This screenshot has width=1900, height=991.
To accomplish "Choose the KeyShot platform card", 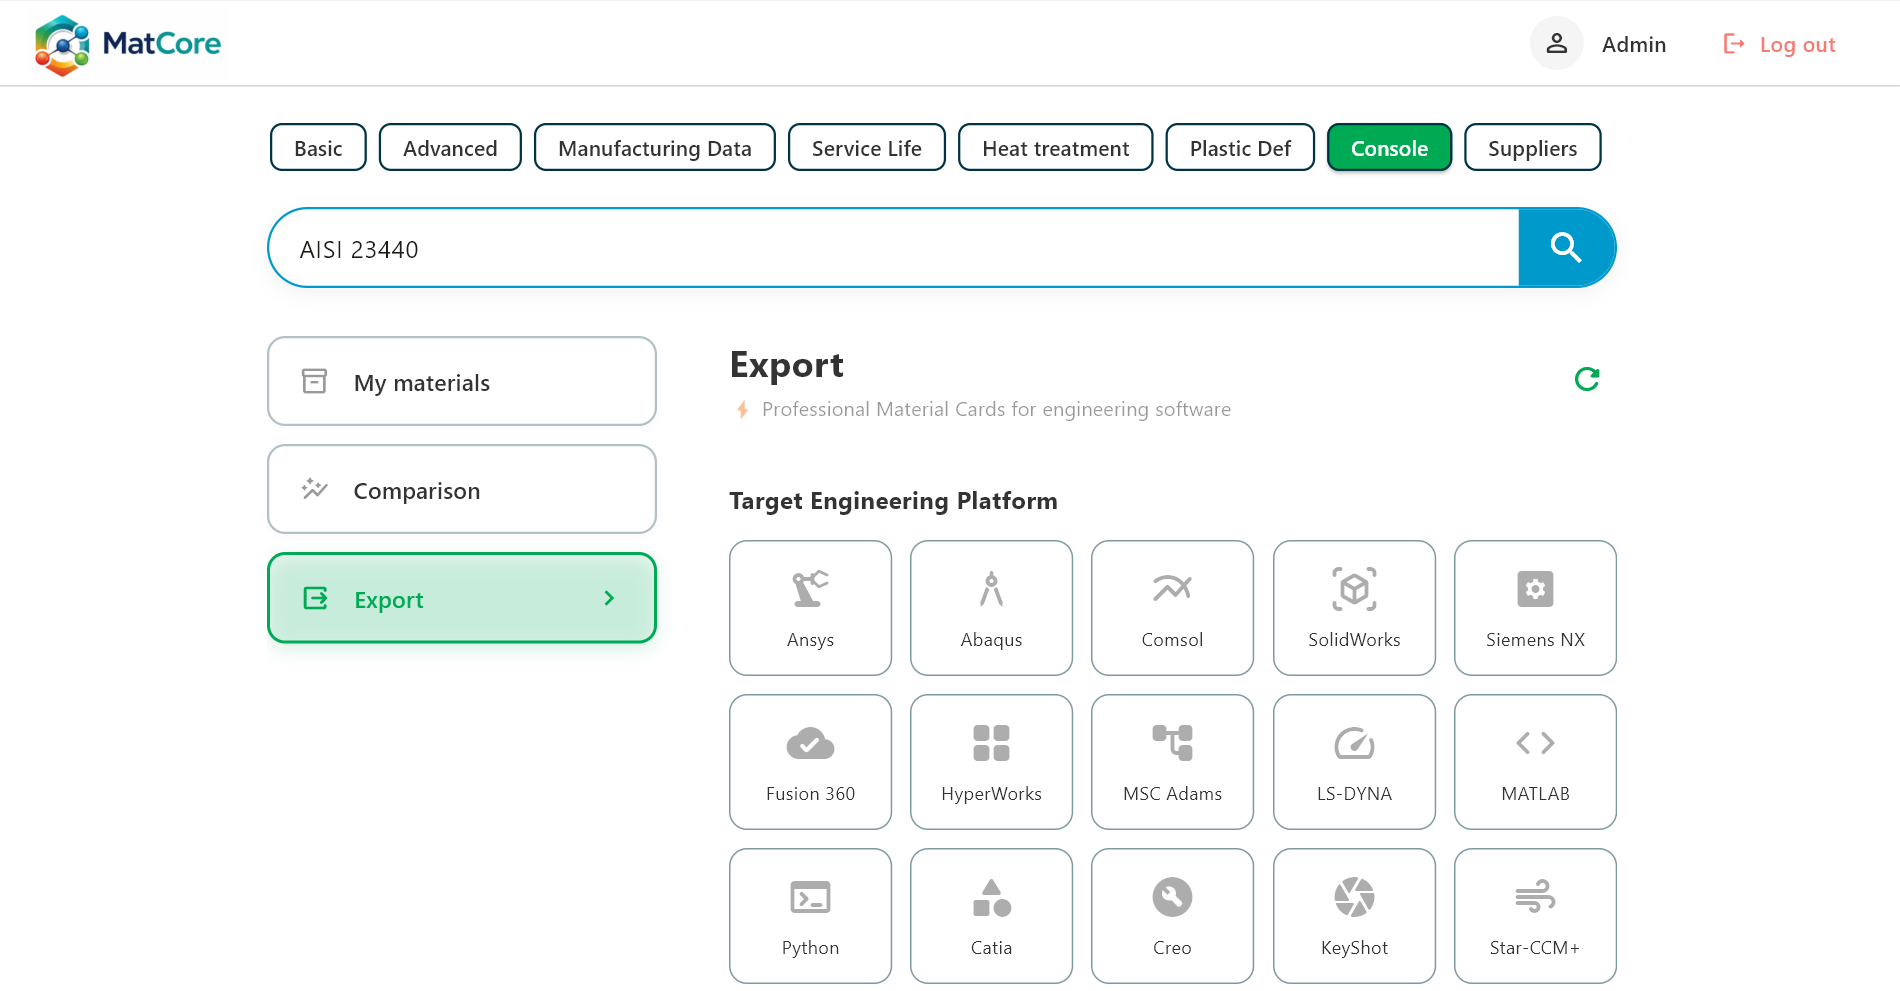I will tap(1354, 916).
